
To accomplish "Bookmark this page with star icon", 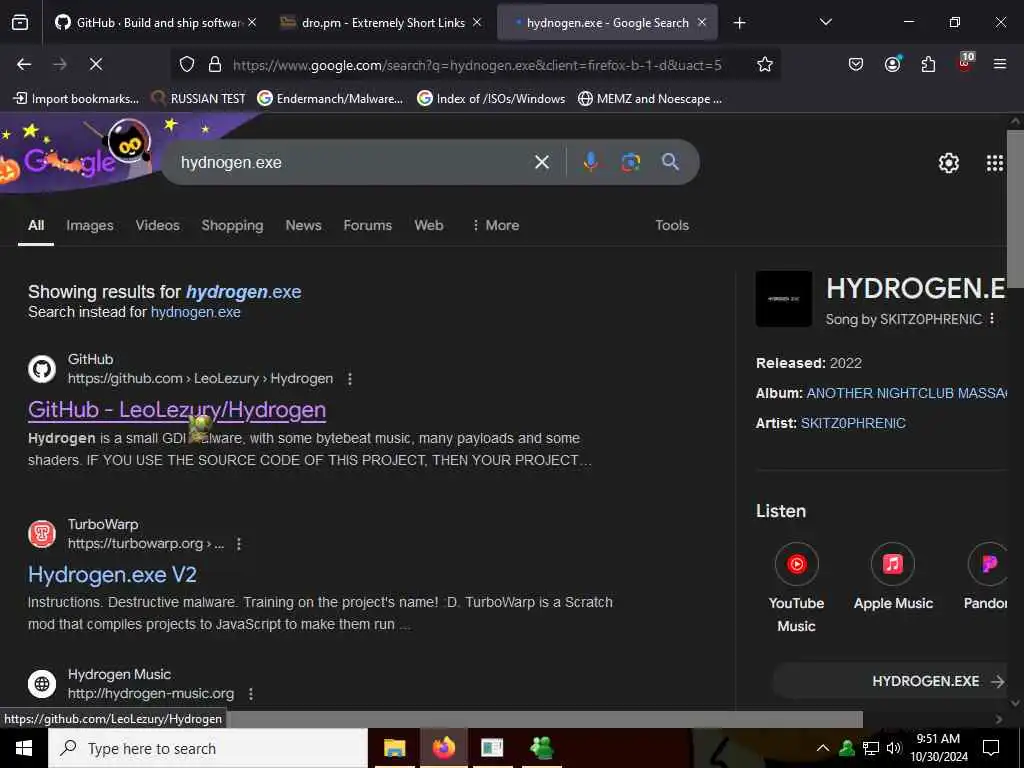I will (765, 64).
